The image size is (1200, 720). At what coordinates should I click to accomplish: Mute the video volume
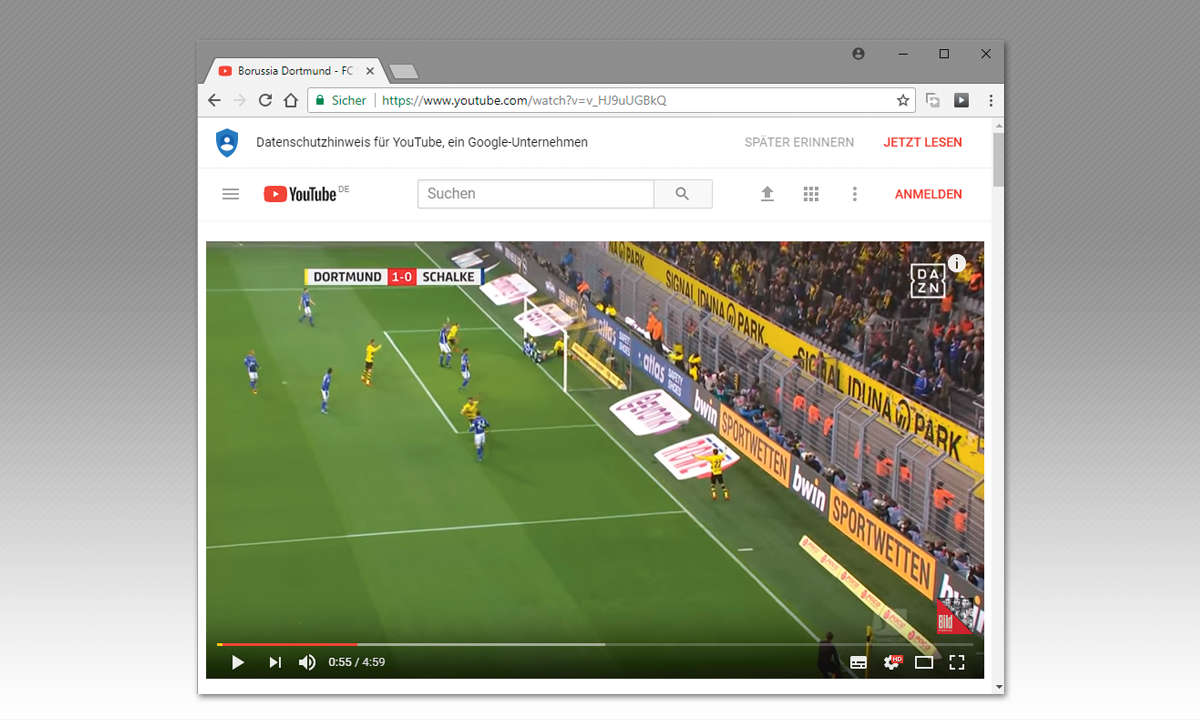(307, 662)
